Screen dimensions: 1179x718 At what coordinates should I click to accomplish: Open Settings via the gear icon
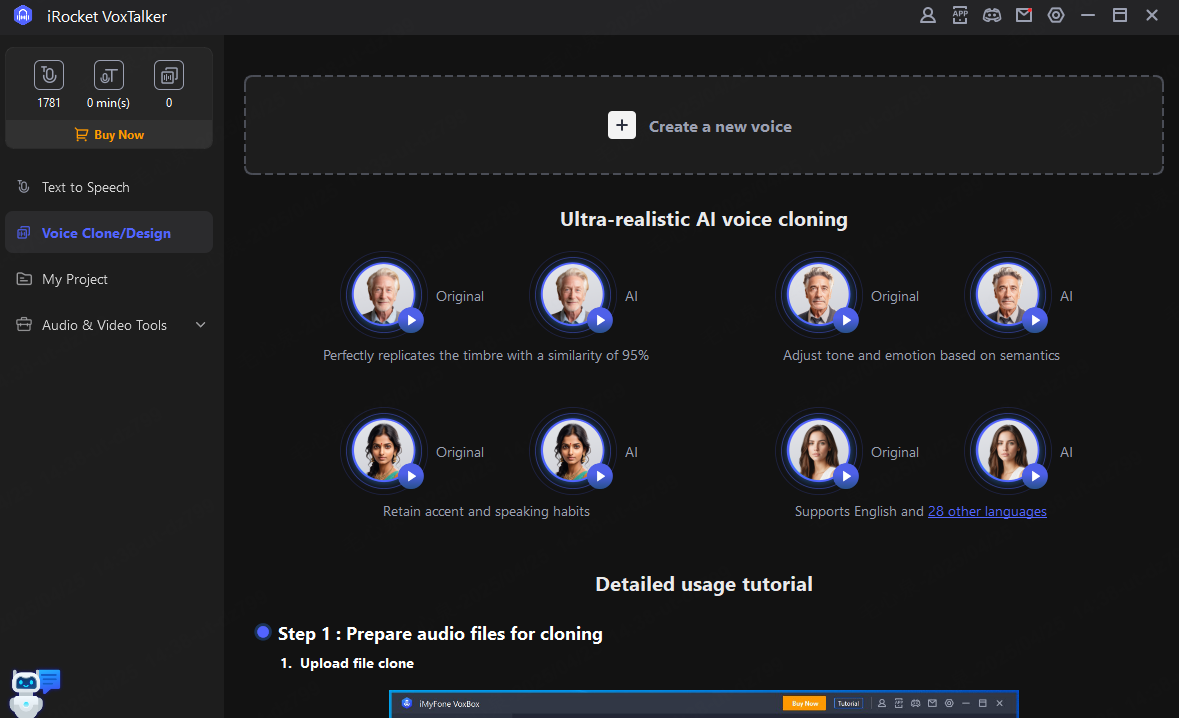click(1056, 15)
